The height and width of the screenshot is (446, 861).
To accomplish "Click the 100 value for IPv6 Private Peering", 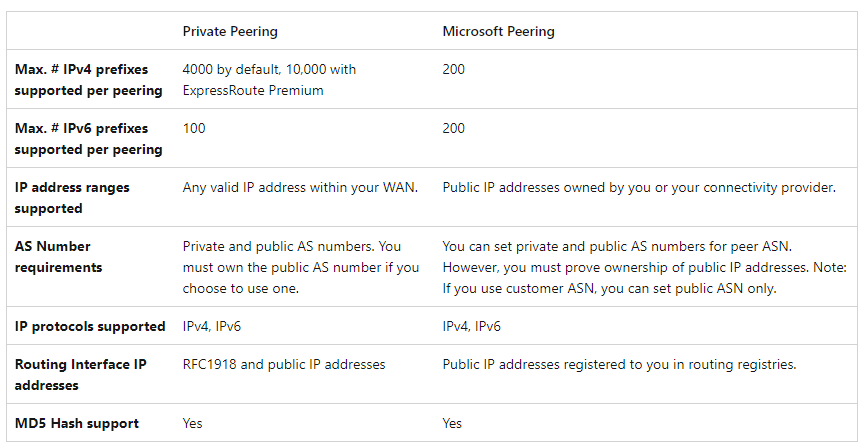I will click(x=193, y=129).
